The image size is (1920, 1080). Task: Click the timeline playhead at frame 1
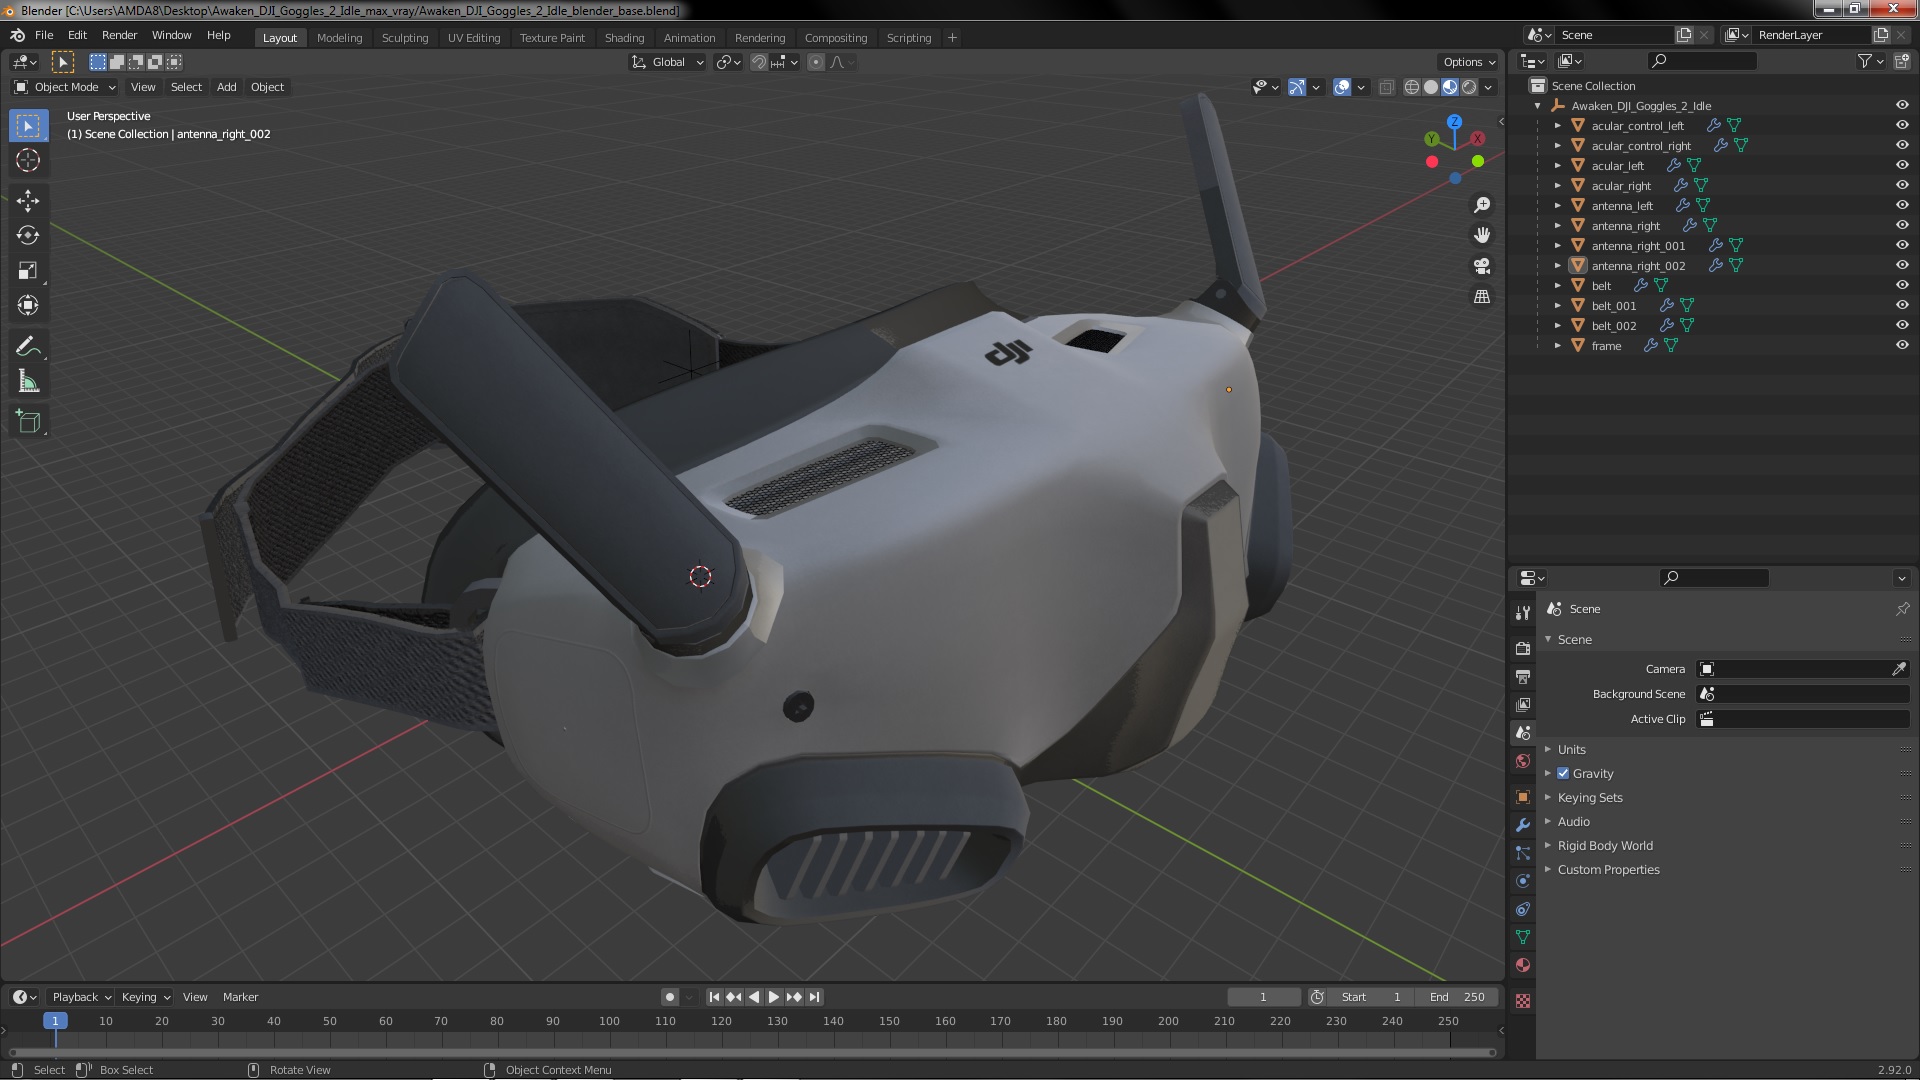[55, 1021]
